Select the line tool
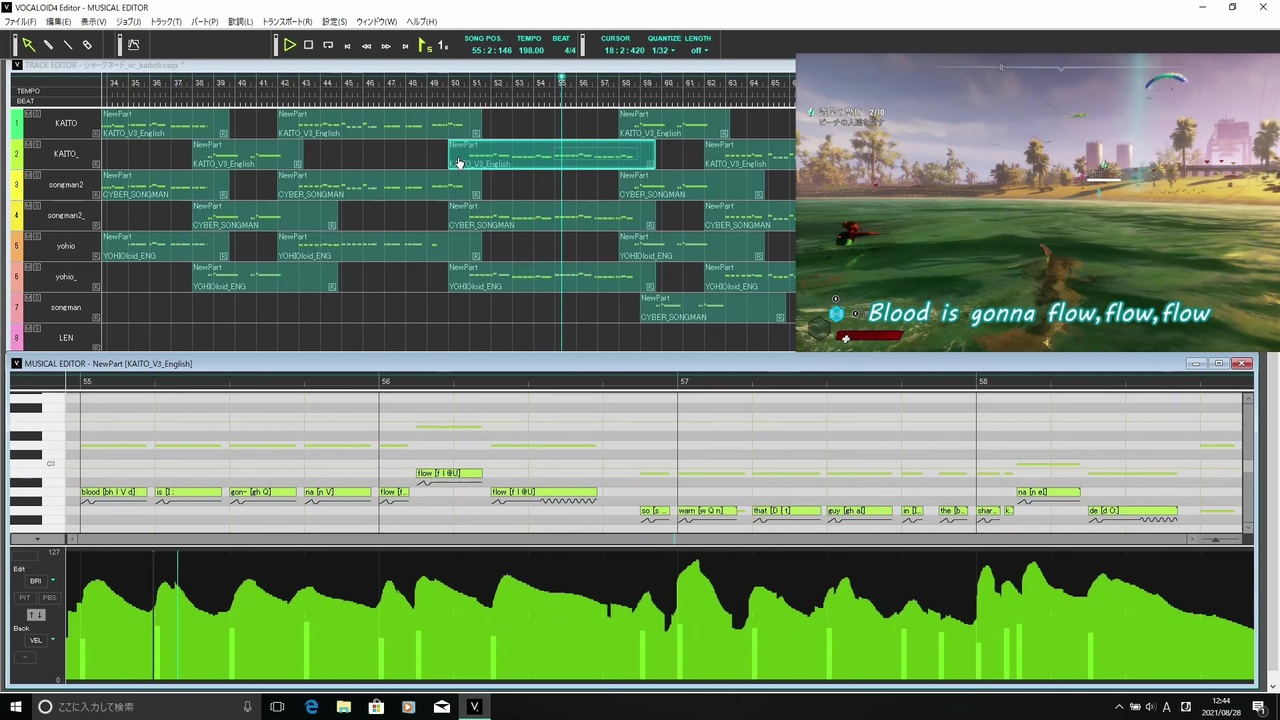Screen dimensions: 1280x720 click(x=68, y=45)
